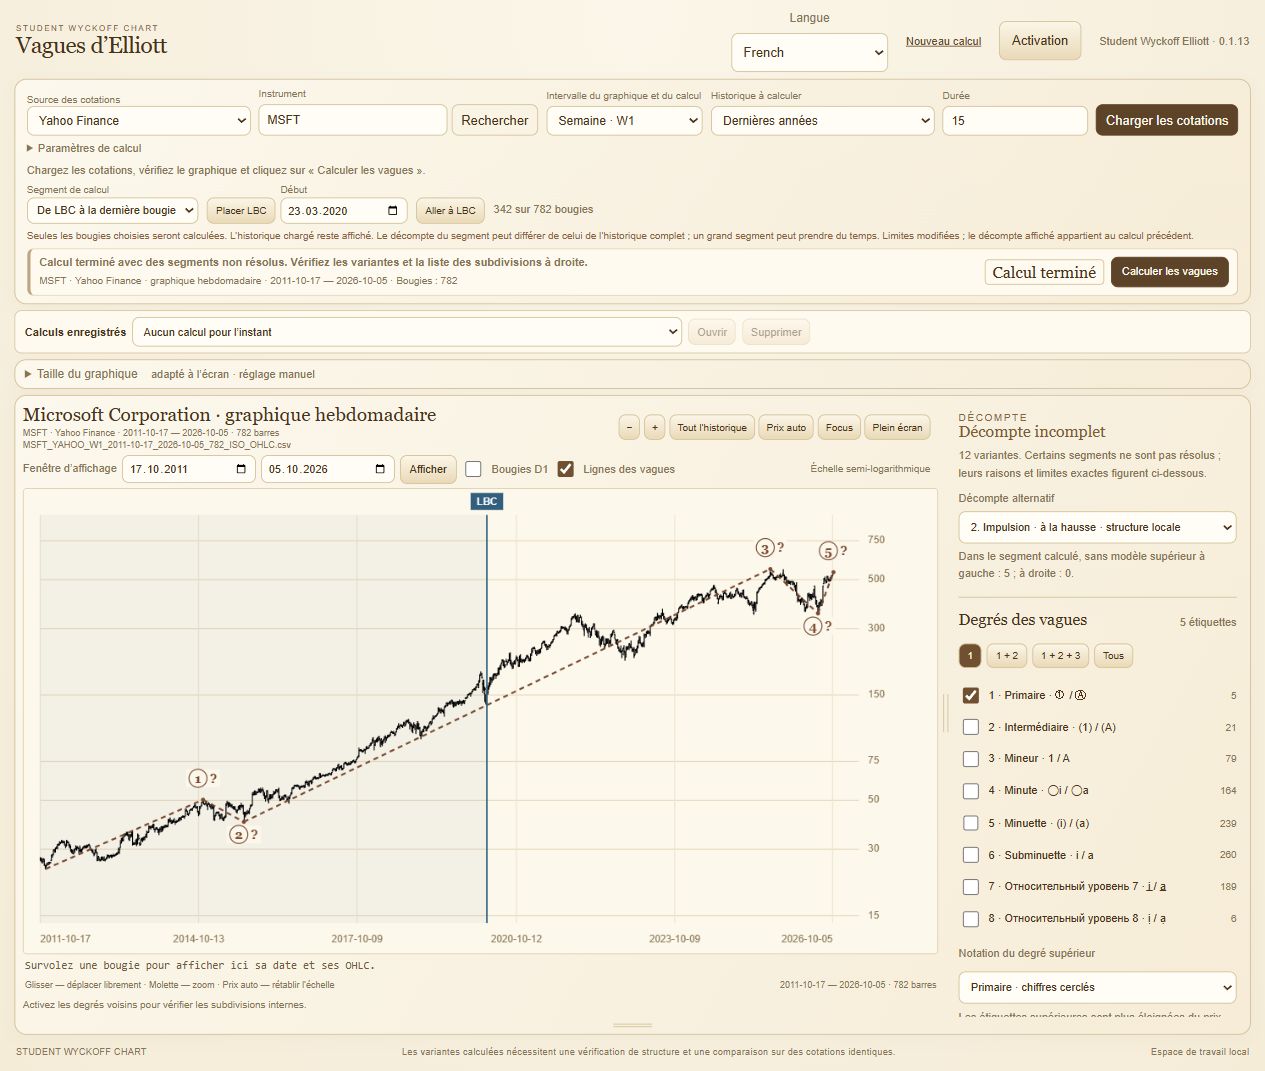Open calendar picker of the 05.10.2026 date field
Viewport: 1265px width, 1071px height.
380,469
